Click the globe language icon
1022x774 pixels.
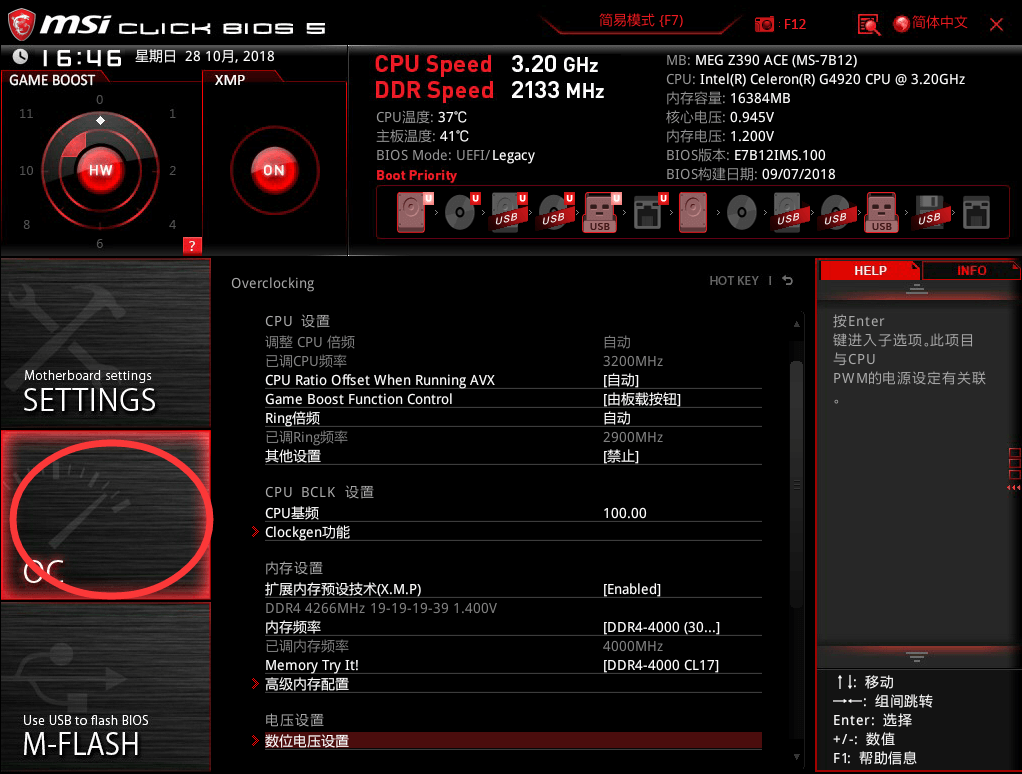coord(901,24)
